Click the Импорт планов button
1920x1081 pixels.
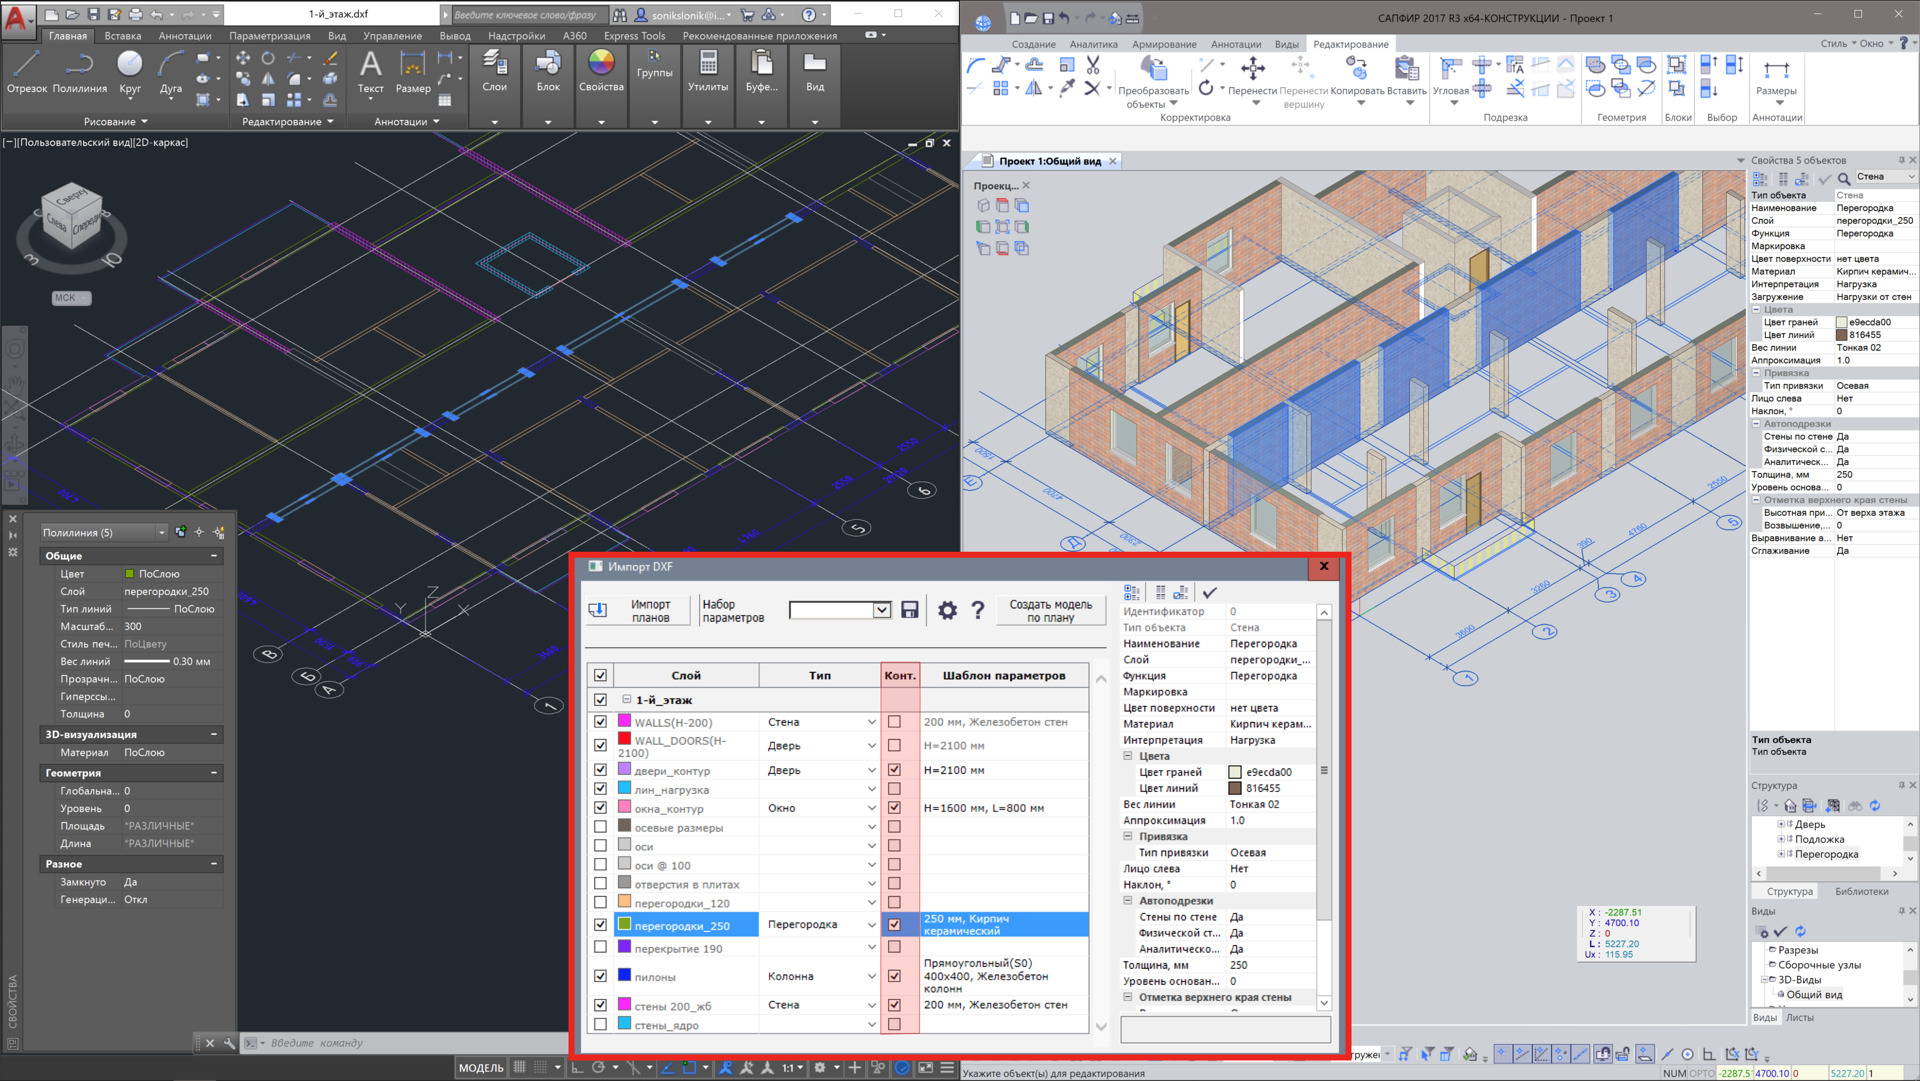pos(638,611)
